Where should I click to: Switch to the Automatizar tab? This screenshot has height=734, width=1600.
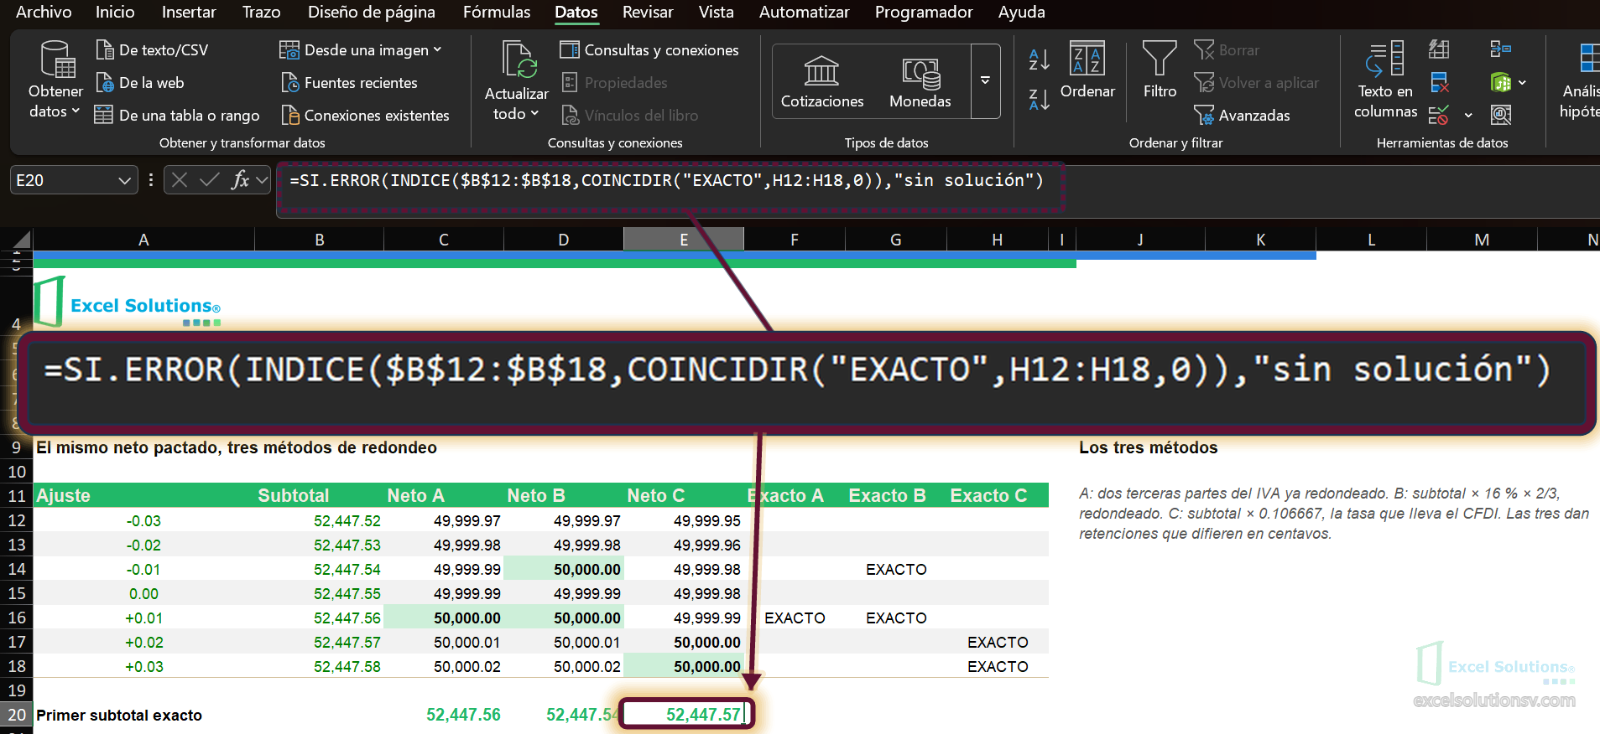[x=804, y=12]
